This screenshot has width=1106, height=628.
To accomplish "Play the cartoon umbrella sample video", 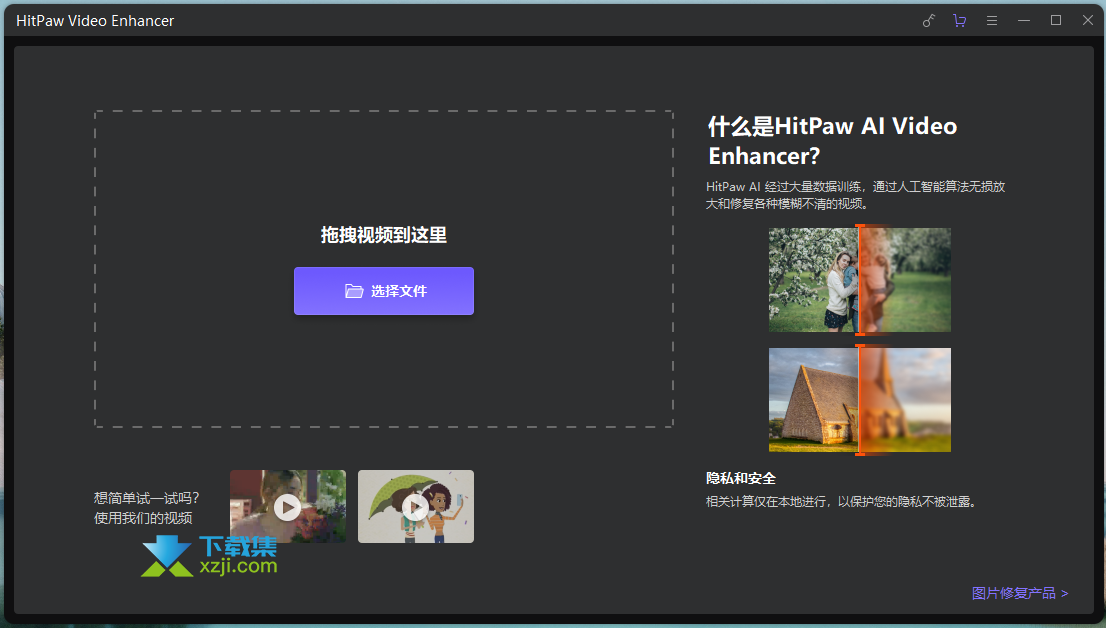I will tap(415, 507).
